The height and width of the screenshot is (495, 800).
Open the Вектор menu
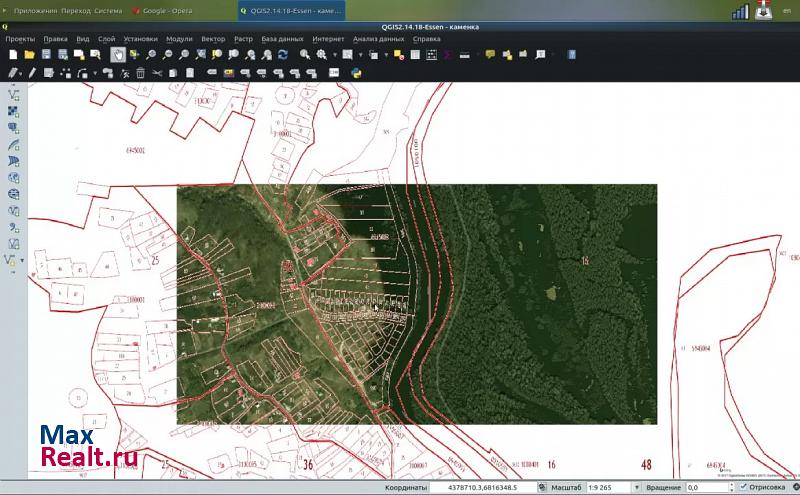212,38
